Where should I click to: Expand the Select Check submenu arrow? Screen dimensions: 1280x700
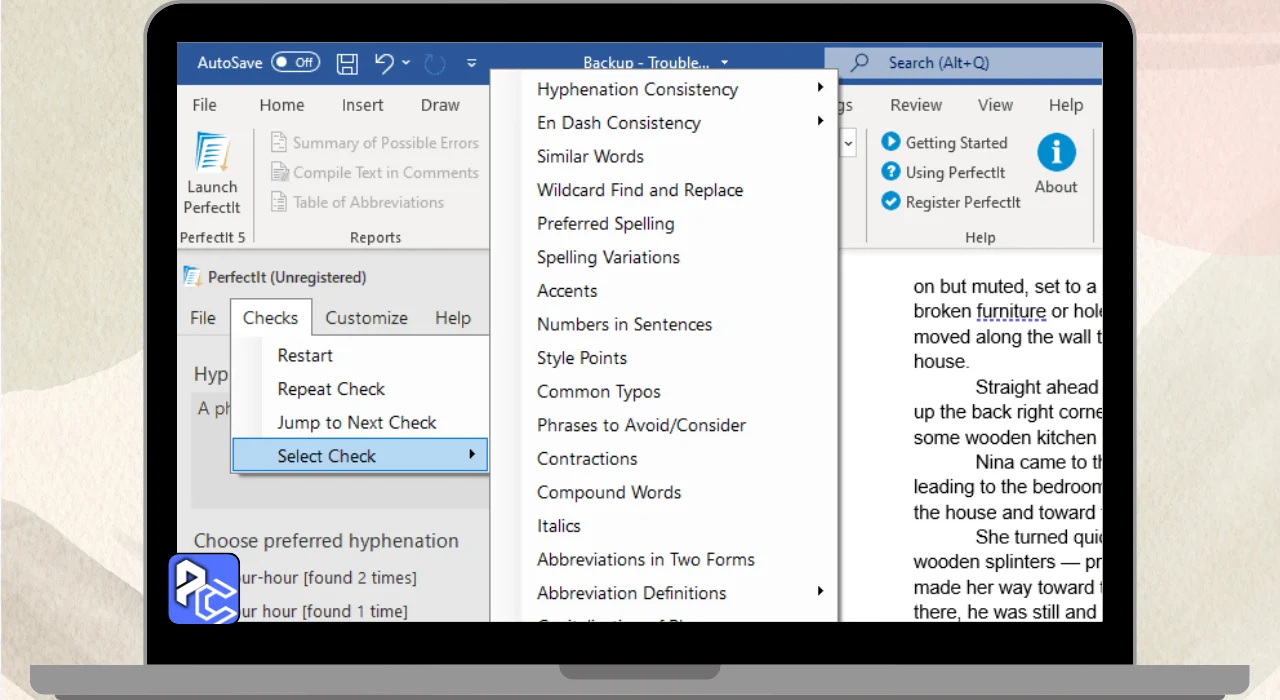pyautogui.click(x=472, y=456)
